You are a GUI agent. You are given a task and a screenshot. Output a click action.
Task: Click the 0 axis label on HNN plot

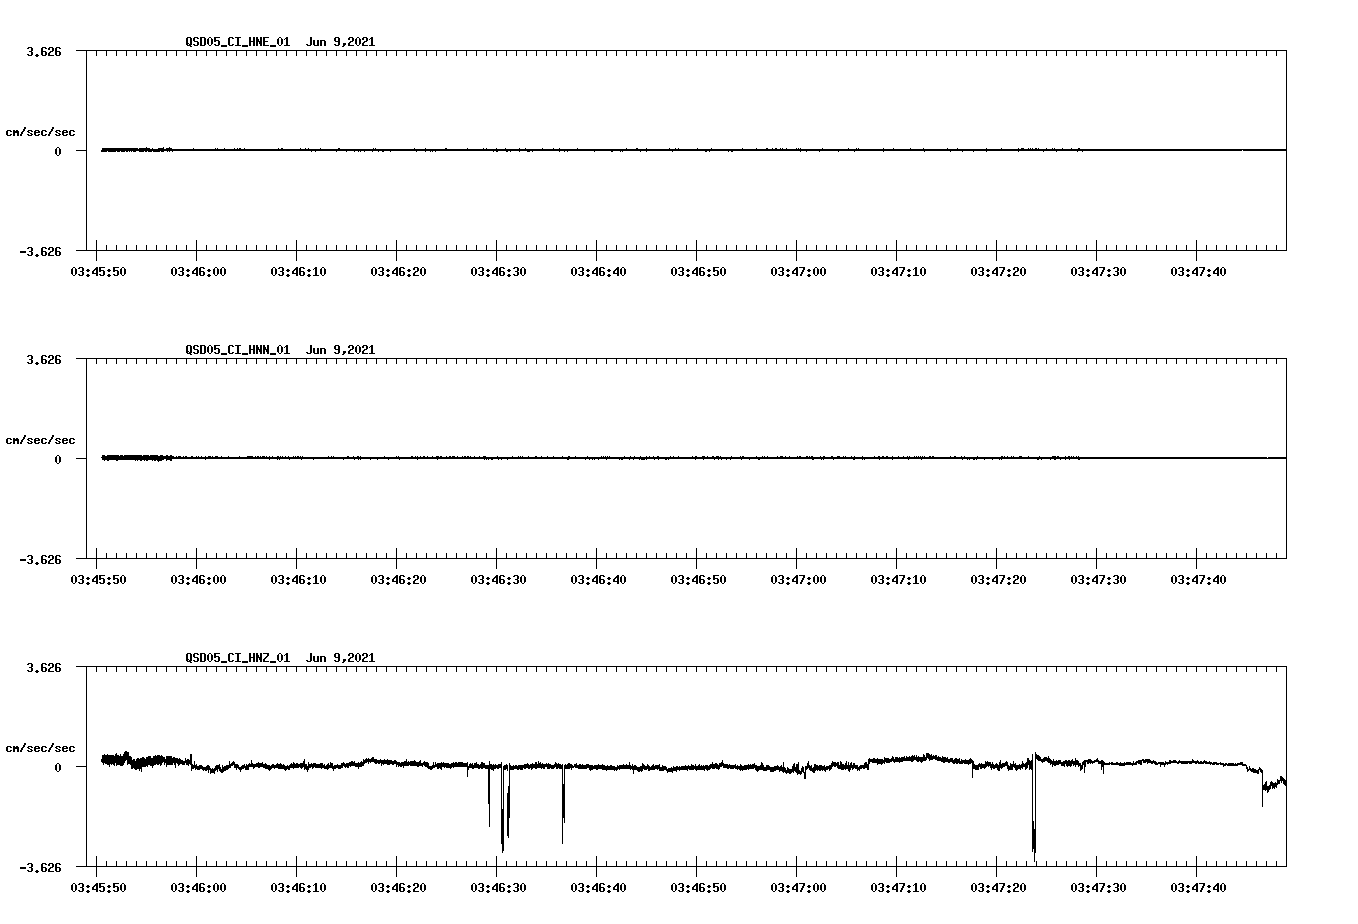pyautogui.click(x=58, y=459)
